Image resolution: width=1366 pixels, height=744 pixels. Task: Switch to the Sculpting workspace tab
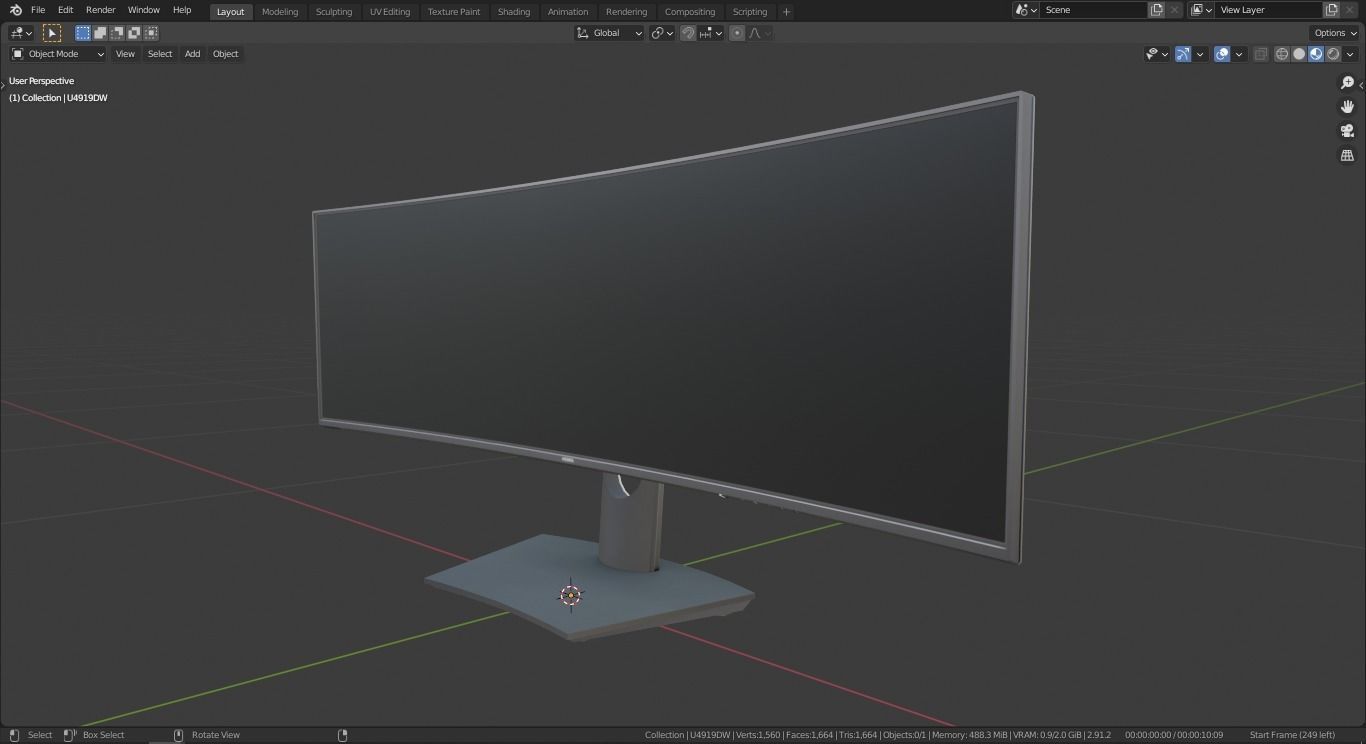click(334, 12)
